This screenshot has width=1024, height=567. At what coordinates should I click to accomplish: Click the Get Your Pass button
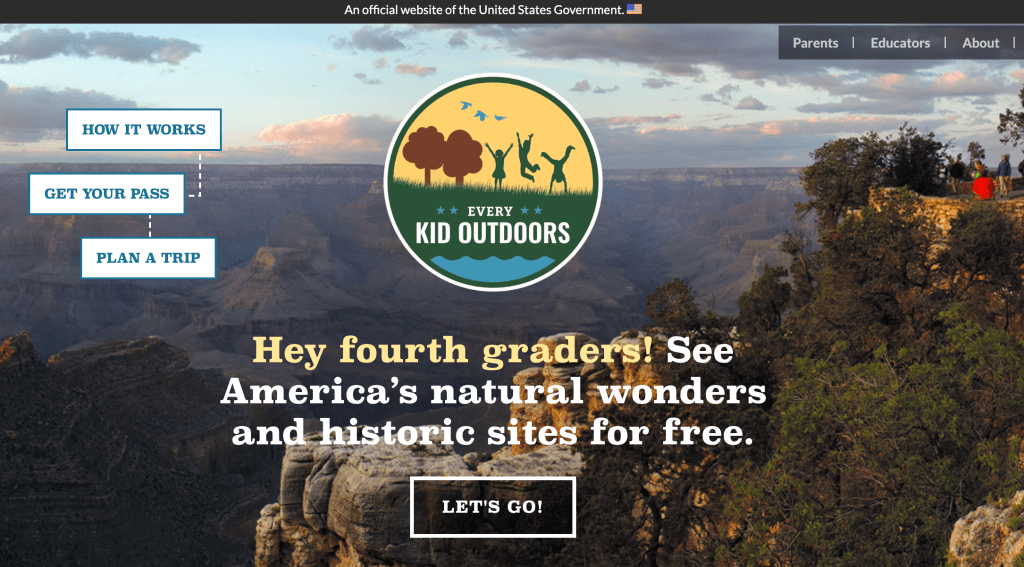(106, 193)
